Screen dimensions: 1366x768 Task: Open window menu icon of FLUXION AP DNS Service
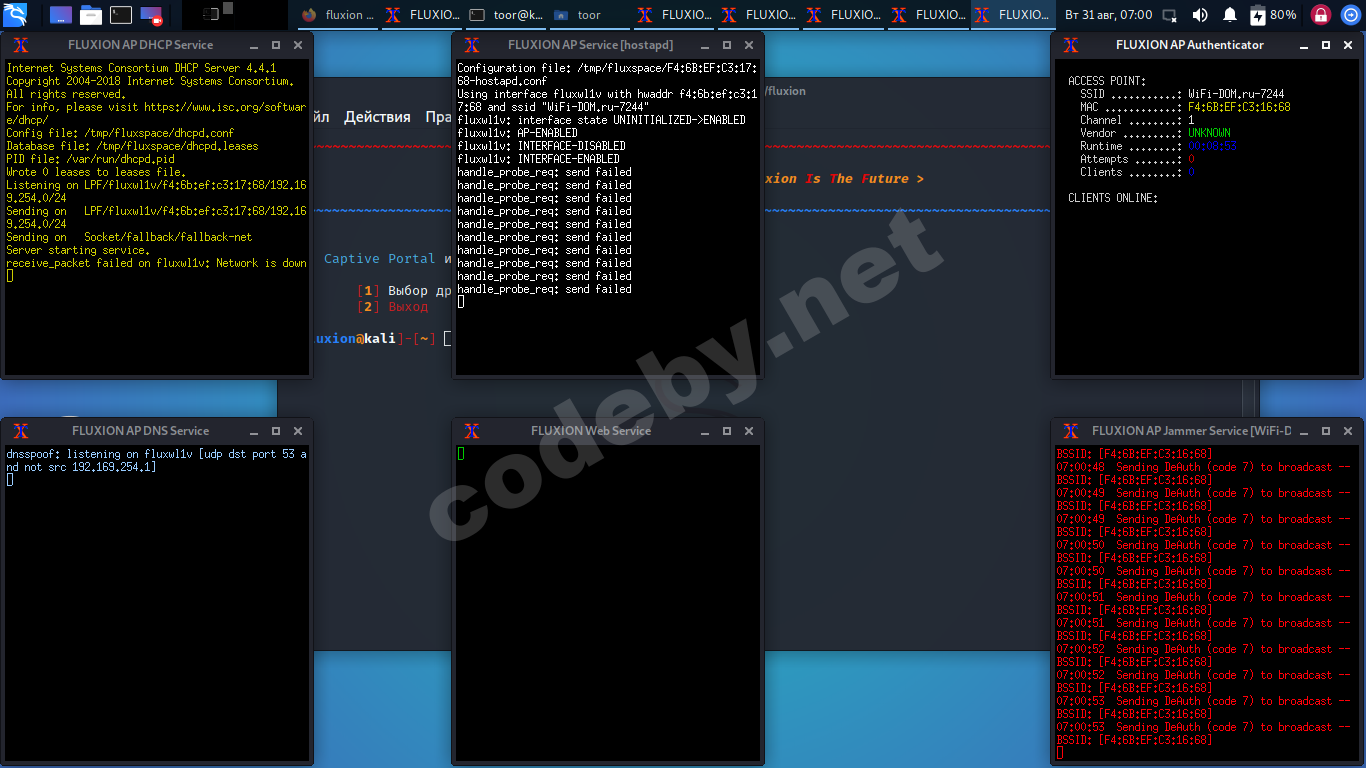pyautogui.click(x=20, y=431)
